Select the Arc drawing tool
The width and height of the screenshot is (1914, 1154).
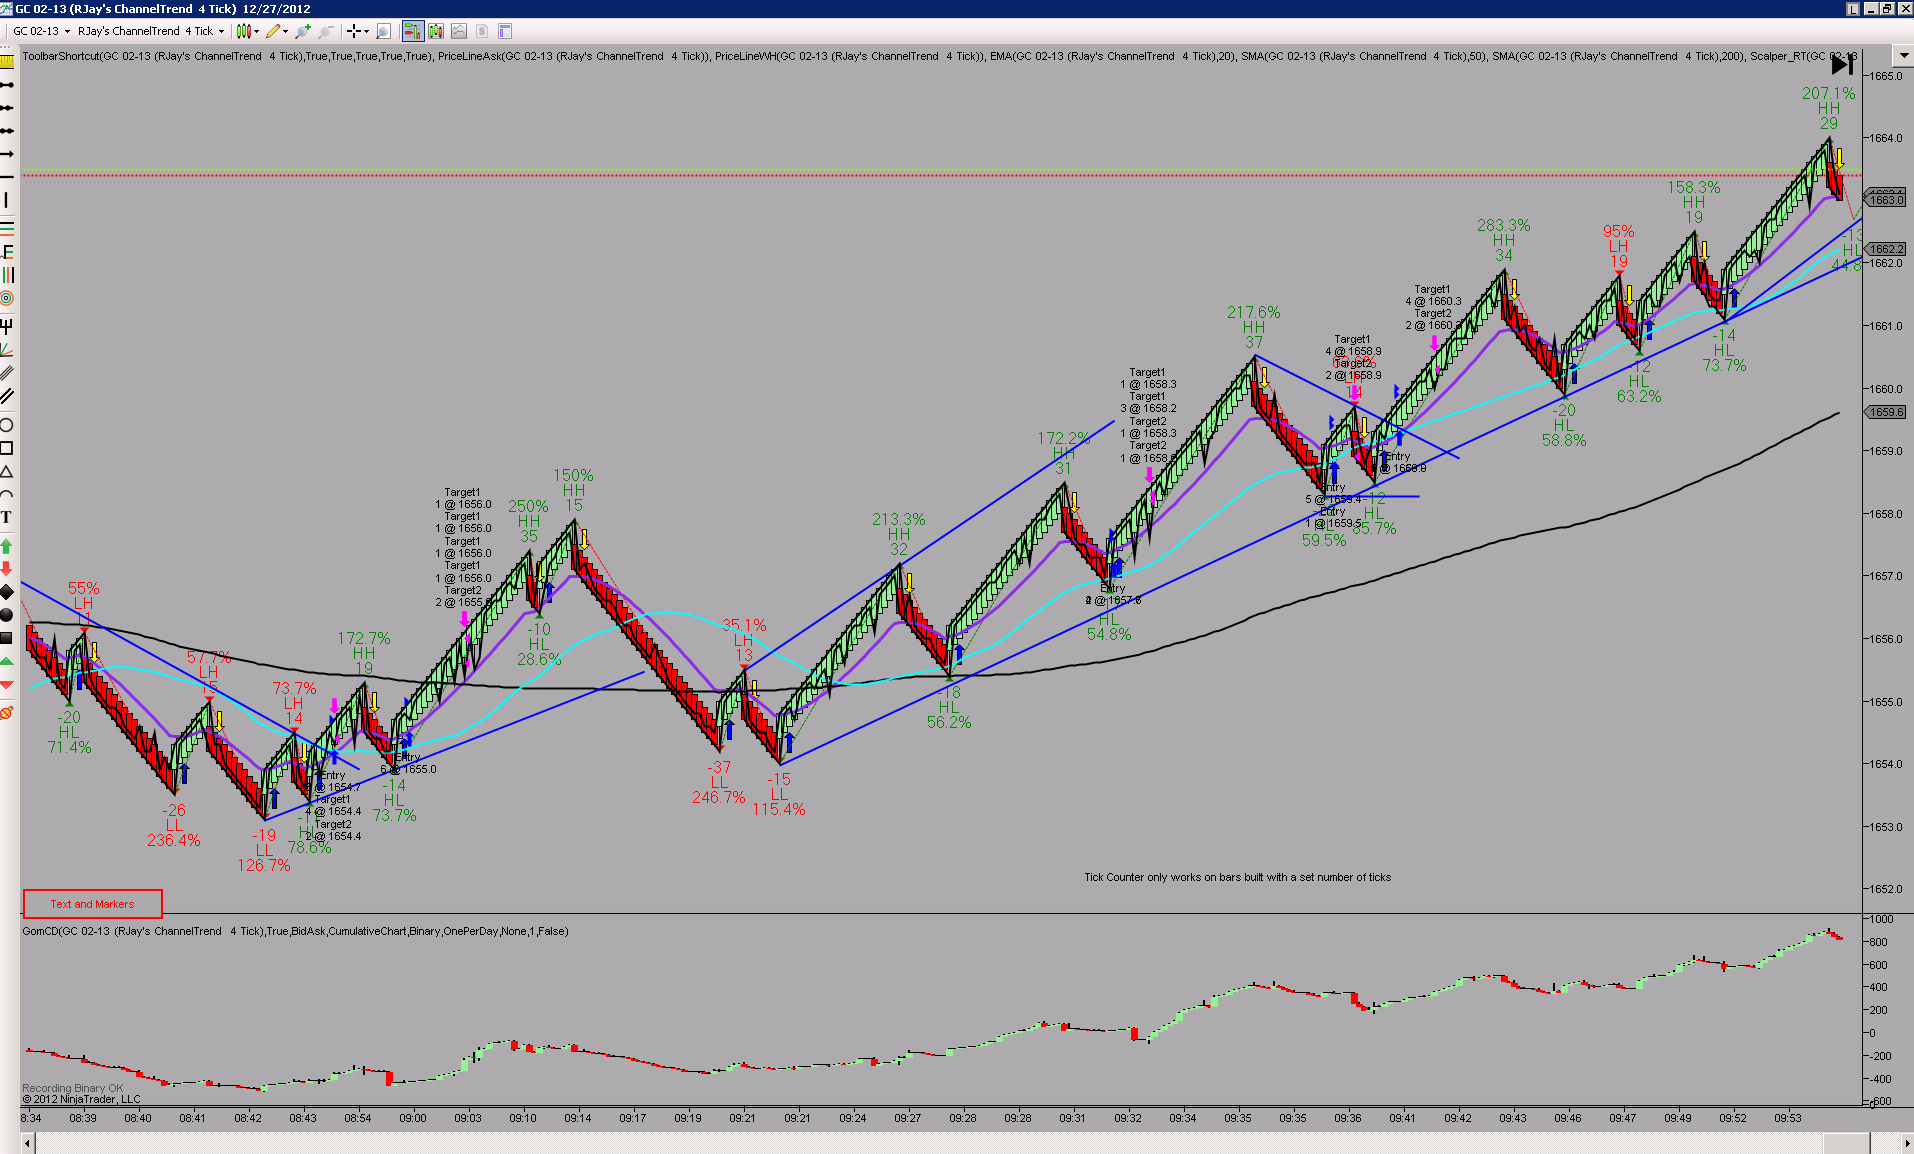[x=7, y=494]
